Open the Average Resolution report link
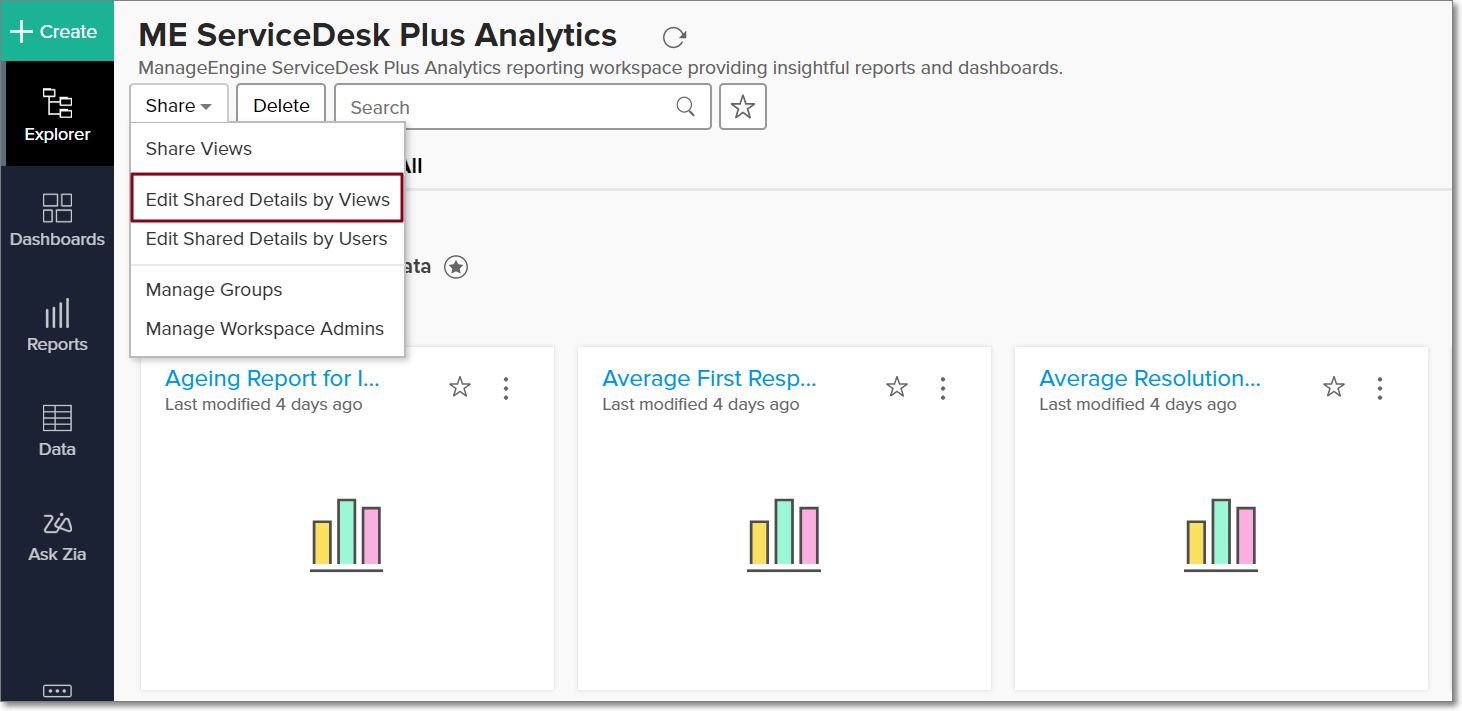 (1149, 379)
